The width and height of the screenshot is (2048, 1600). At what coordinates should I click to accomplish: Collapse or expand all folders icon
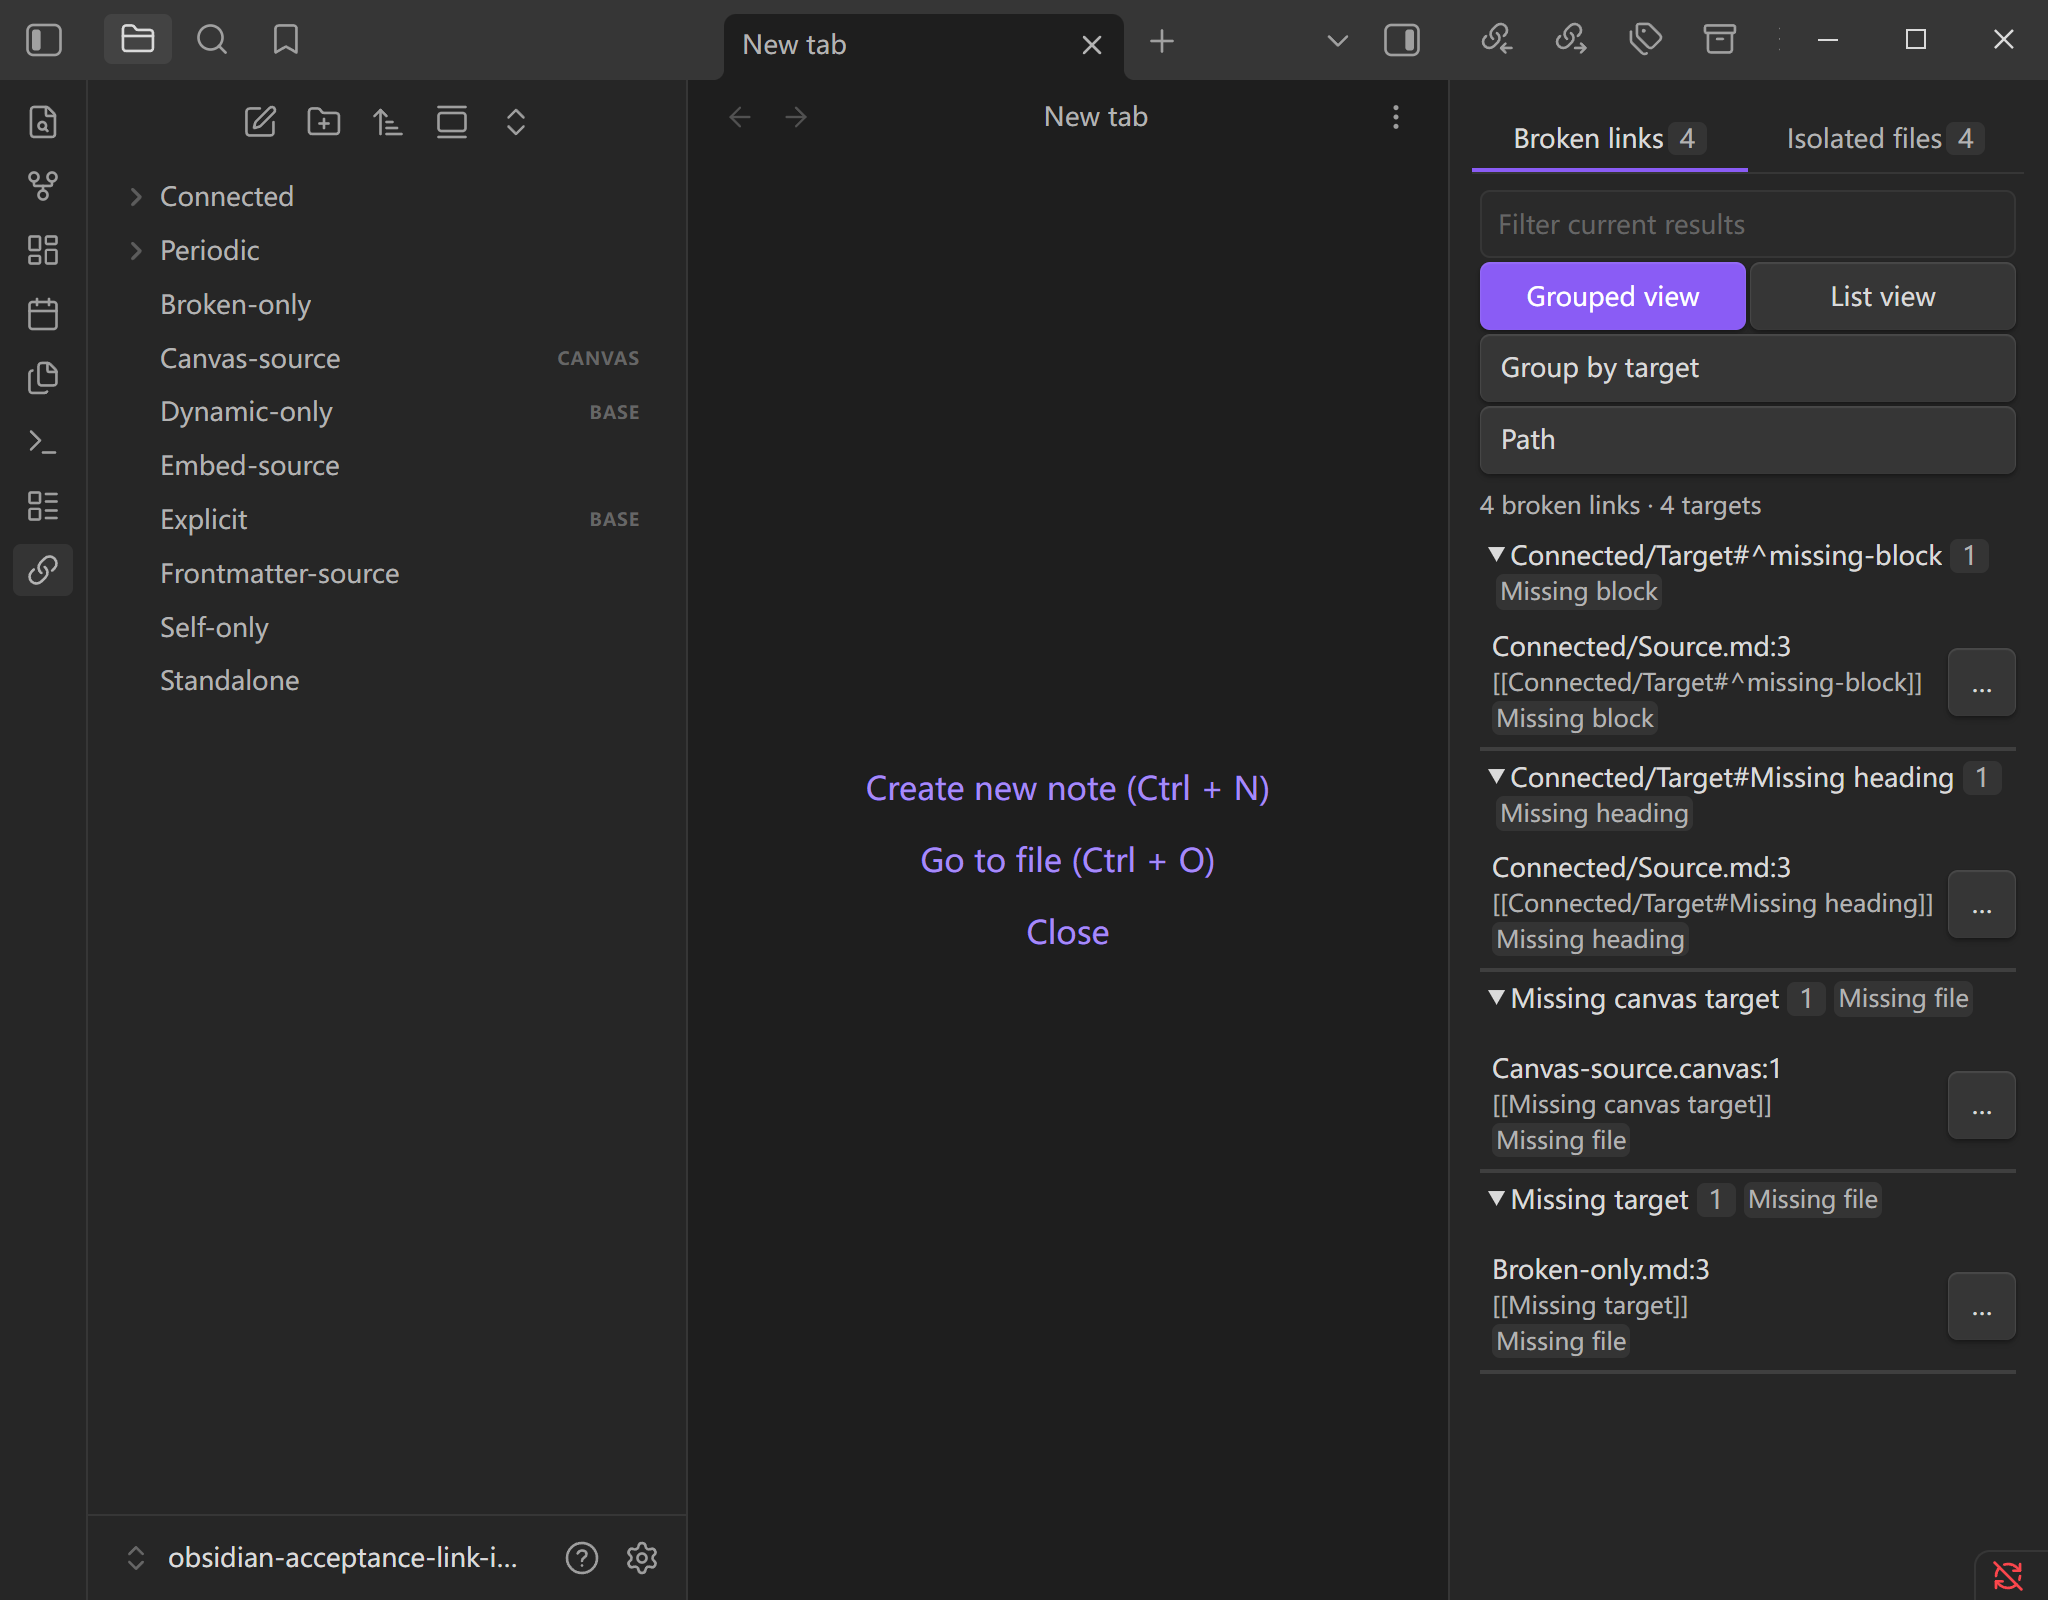[x=516, y=122]
